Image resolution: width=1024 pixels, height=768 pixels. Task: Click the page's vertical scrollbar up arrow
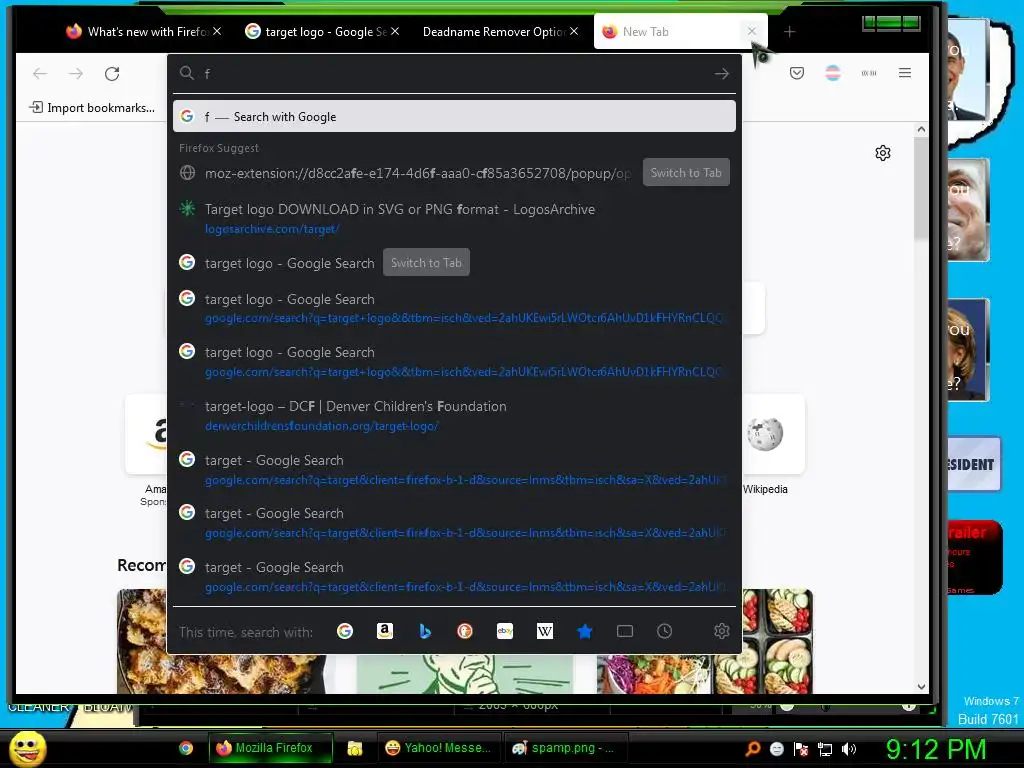[x=921, y=129]
